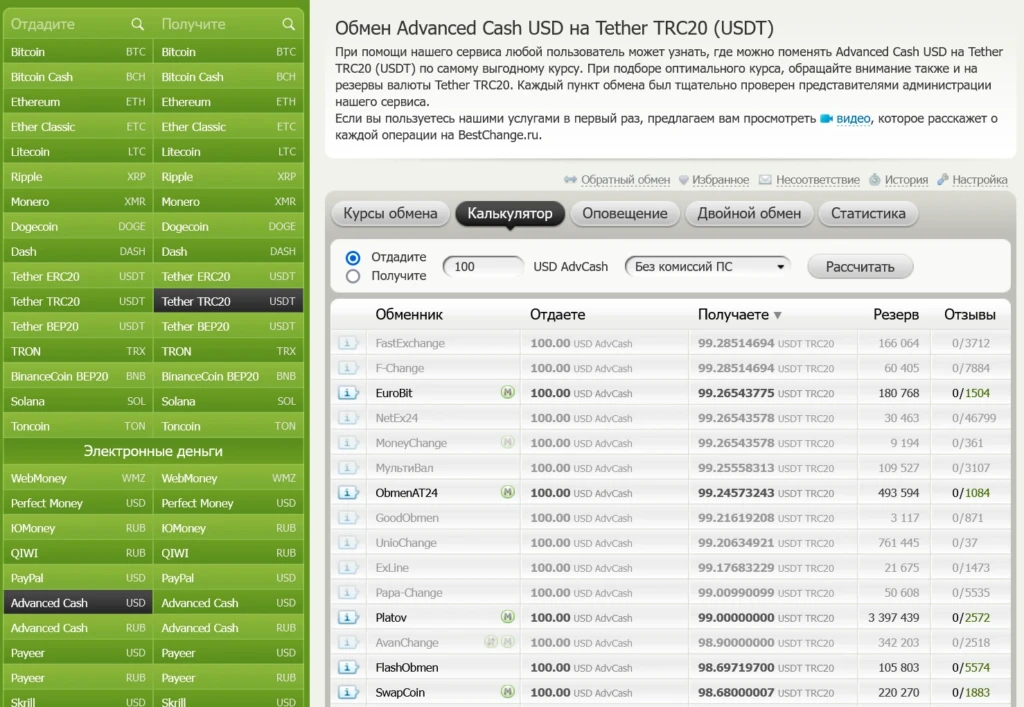Click the amount input field showing 100
The width and height of the screenshot is (1024, 707).
(x=483, y=266)
